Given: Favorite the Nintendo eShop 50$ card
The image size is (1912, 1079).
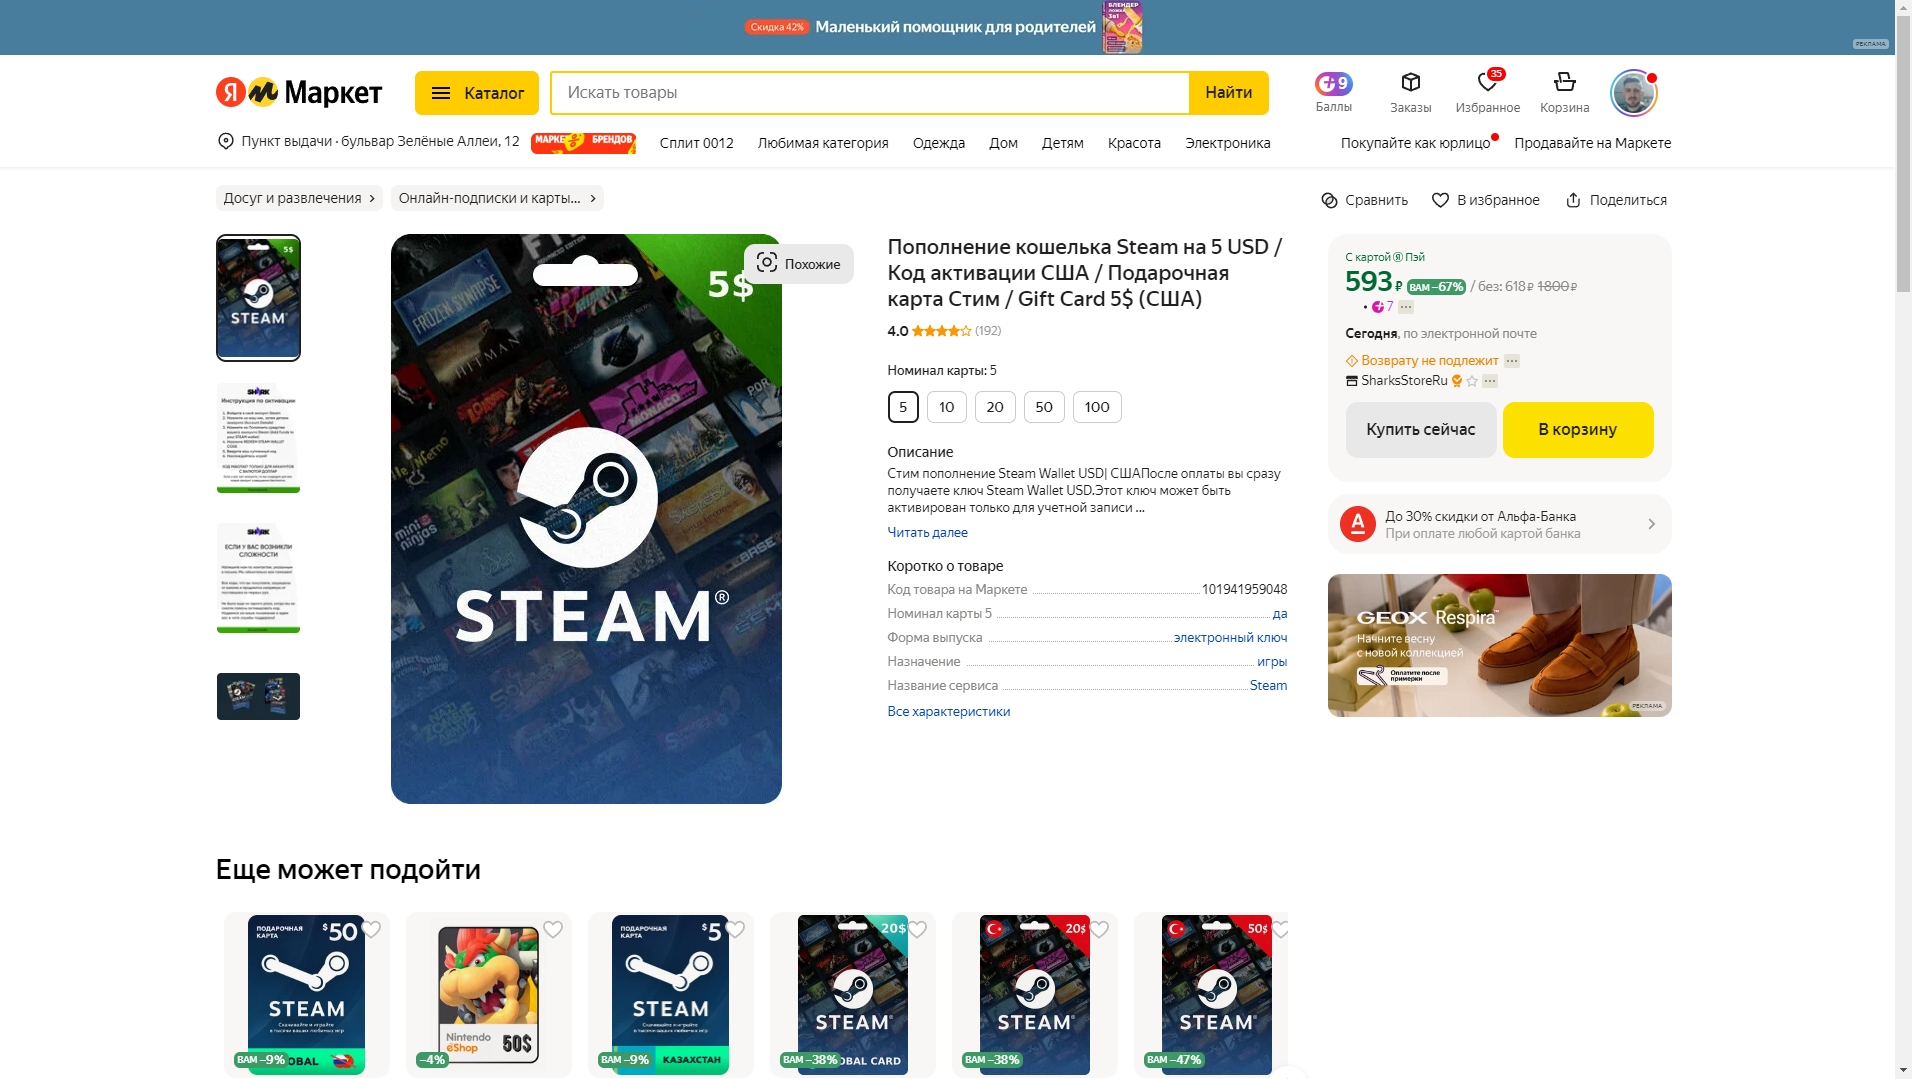Looking at the screenshot, I should pos(553,929).
